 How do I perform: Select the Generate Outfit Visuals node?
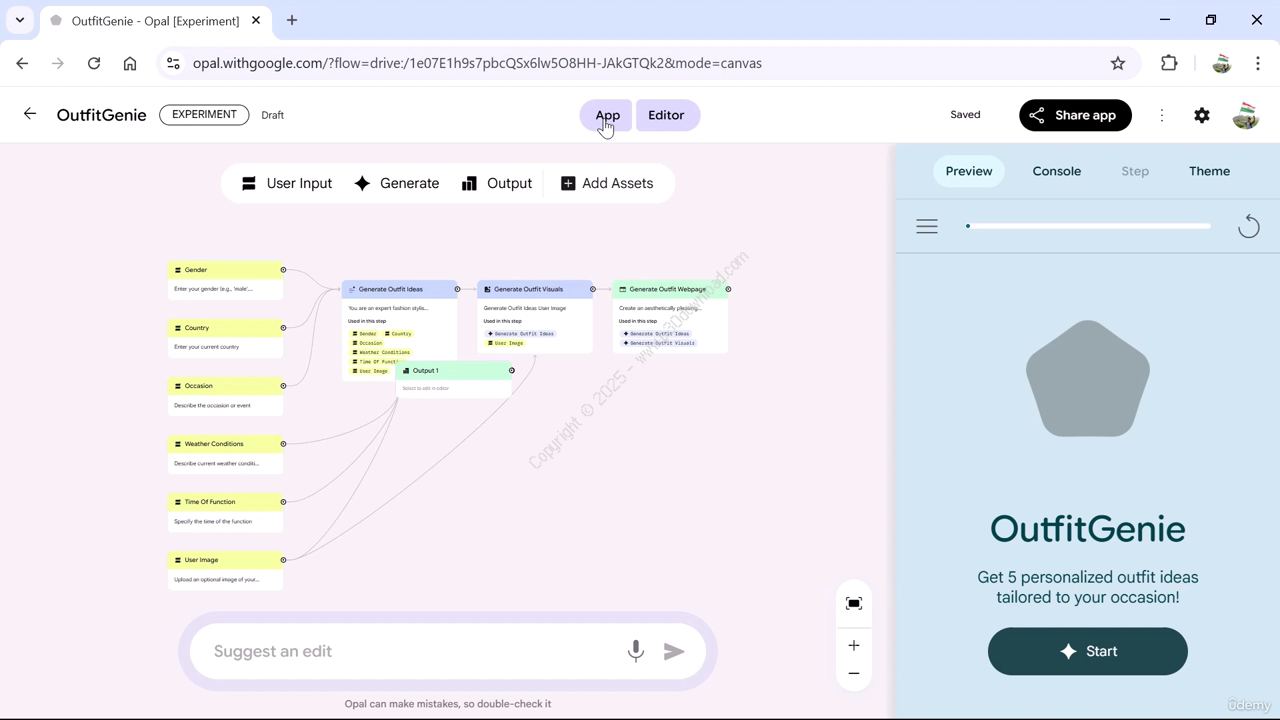click(535, 316)
